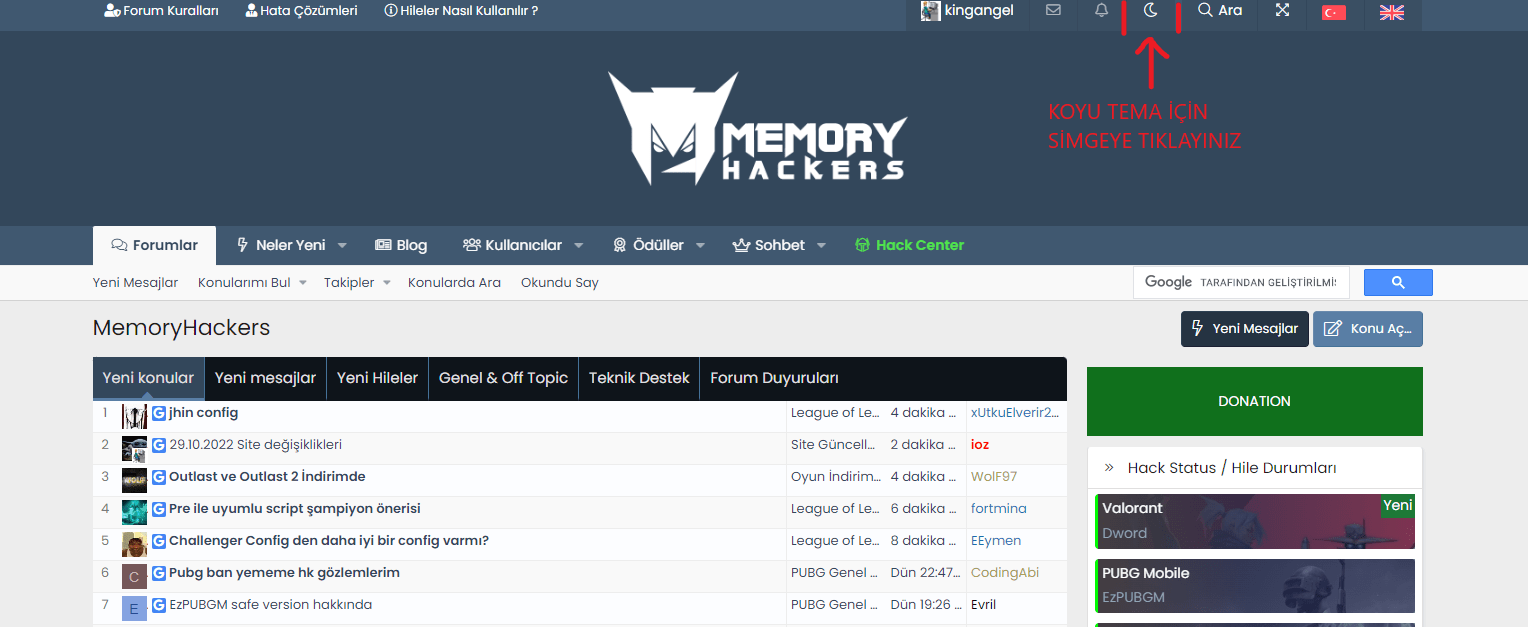
Task: Select the Genel & Off Topic tab
Action: coord(503,378)
